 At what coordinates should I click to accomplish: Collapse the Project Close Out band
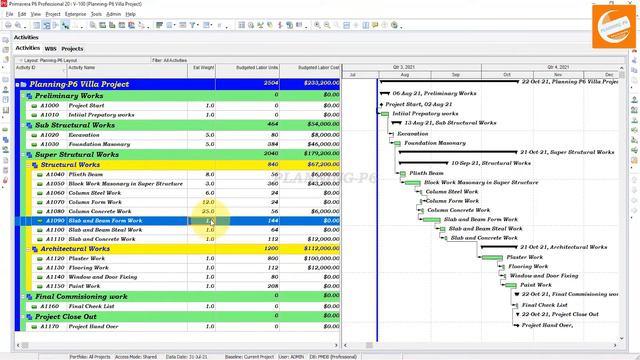click(x=23, y=317)
